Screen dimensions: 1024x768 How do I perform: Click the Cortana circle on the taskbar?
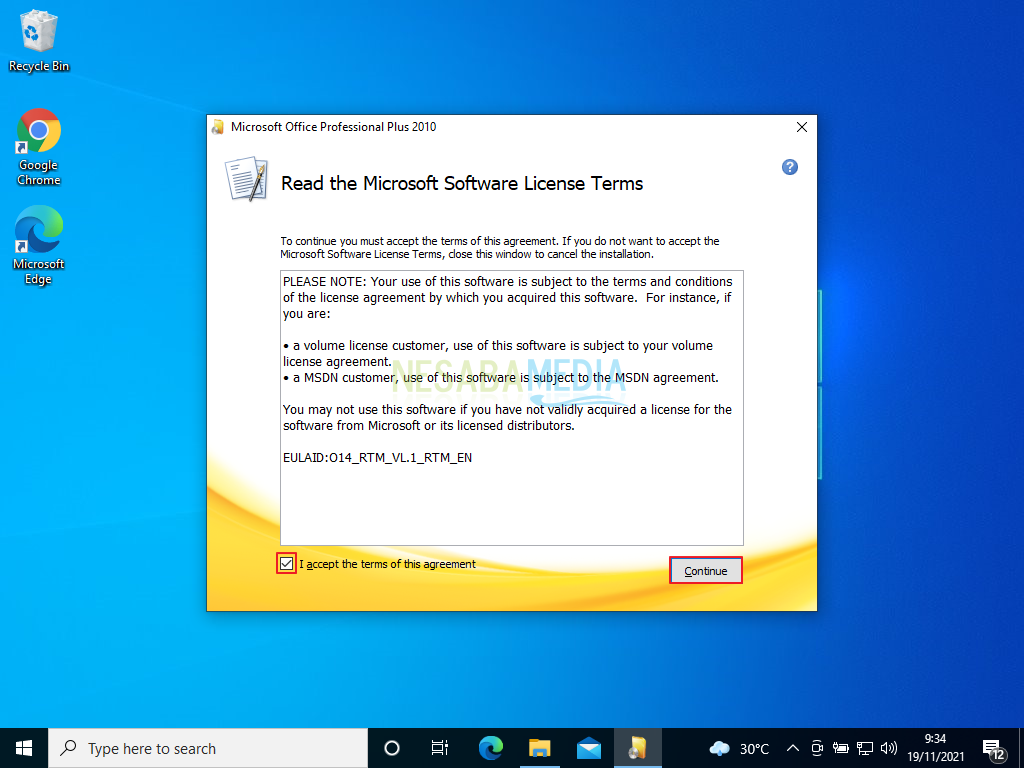click(391, 747)
